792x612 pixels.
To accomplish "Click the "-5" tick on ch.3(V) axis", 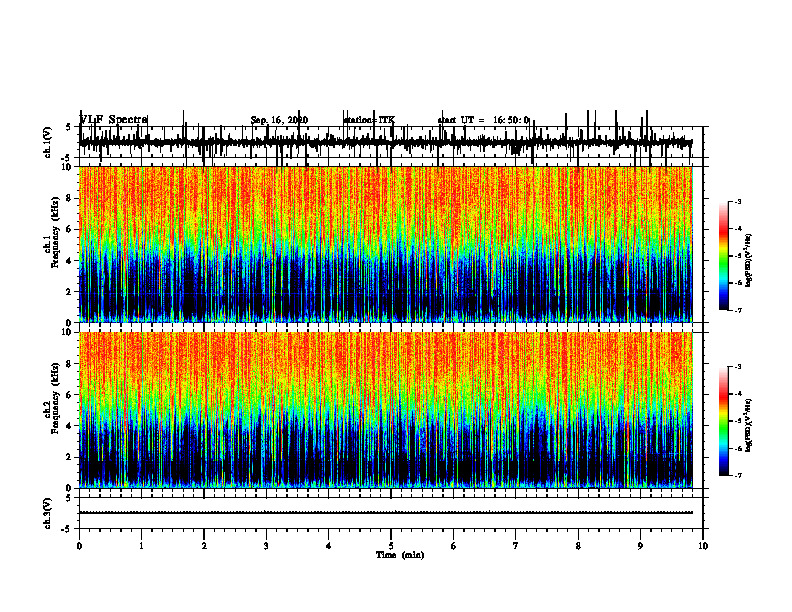I will (68, 529).
